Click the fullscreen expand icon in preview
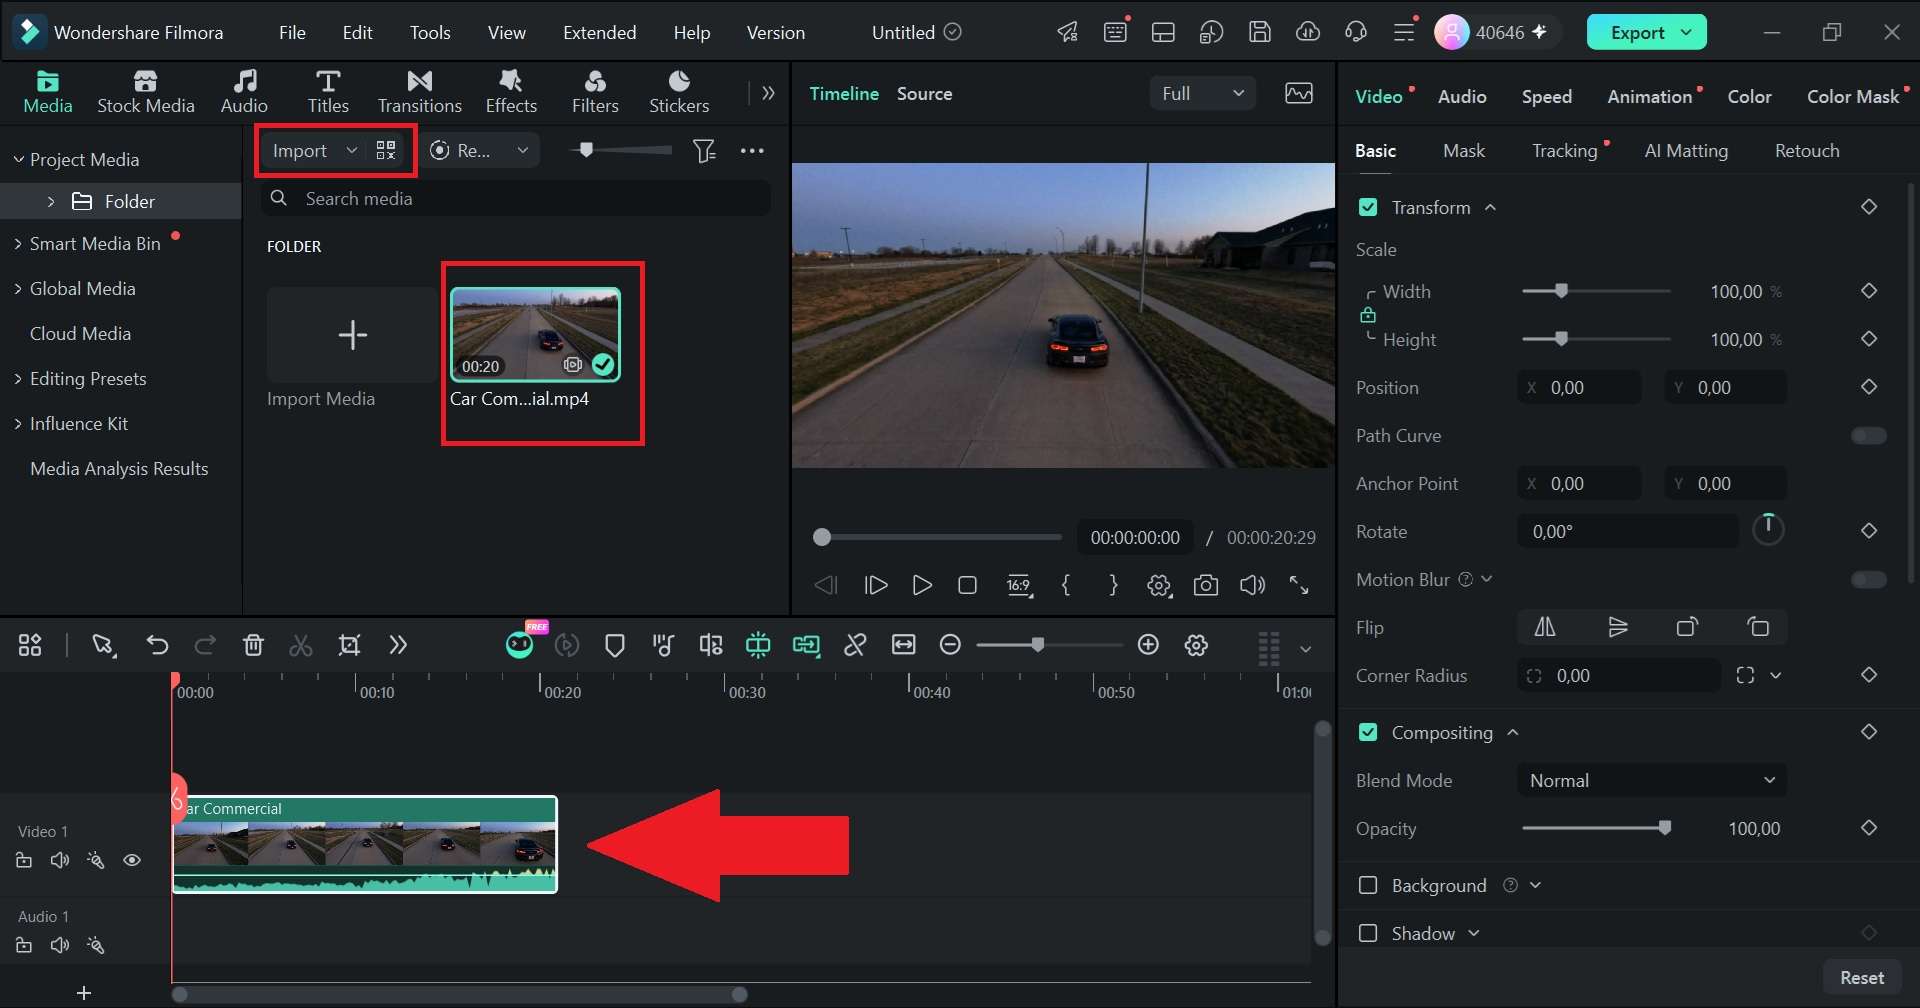1920x1008 pixels. click(x=1299, y=586)
